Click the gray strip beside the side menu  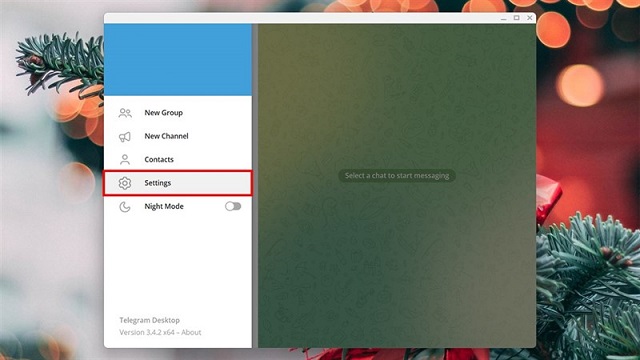(255, 186)
